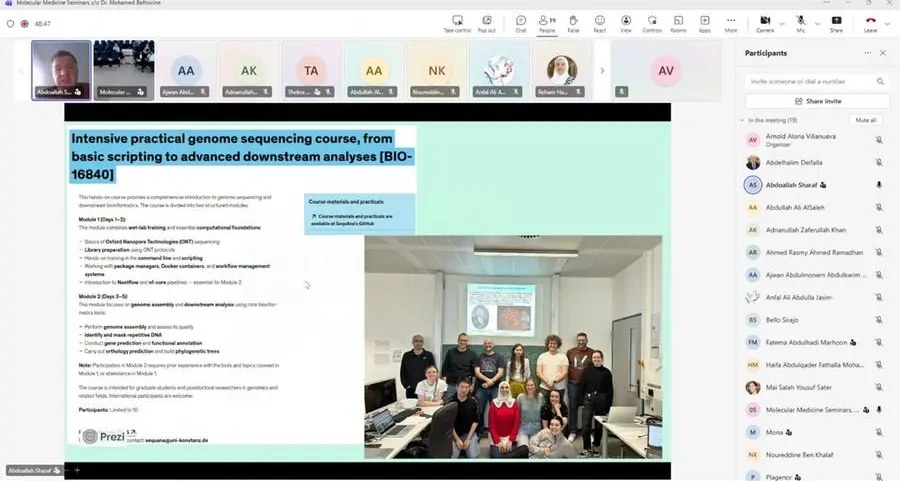The image size is (900, 481).
Task: Toggle the Camera on or off
Action: (x=764, y=22)
